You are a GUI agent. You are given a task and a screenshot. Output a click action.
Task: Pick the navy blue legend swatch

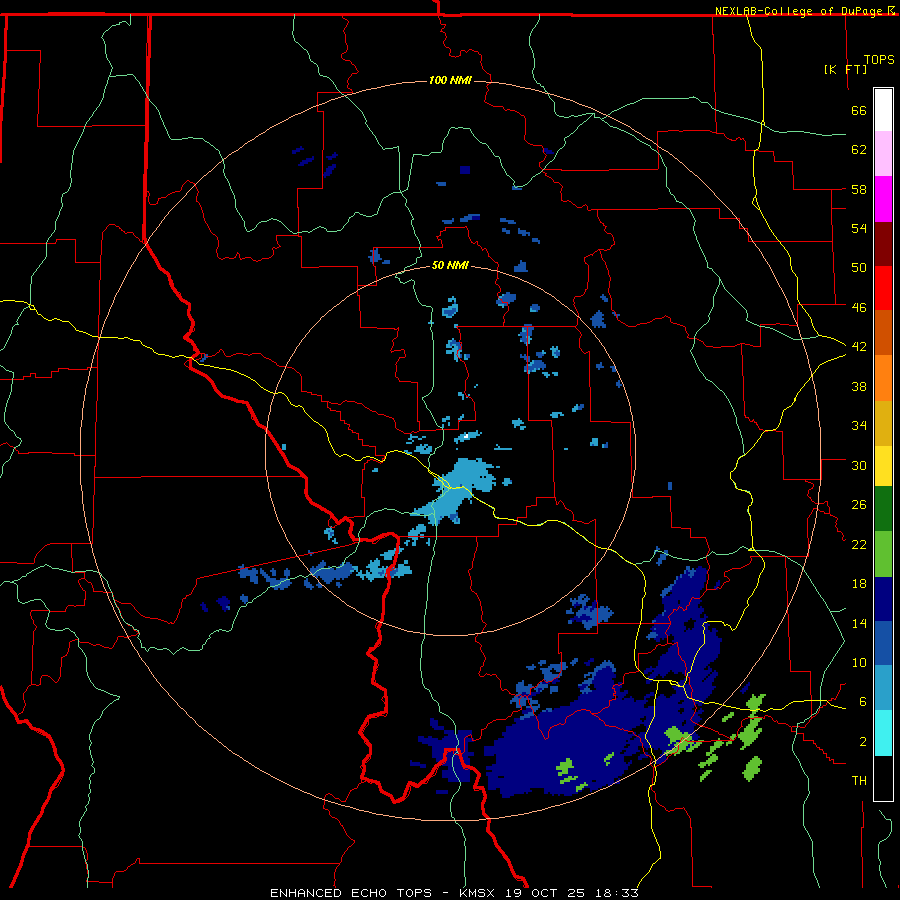click(883, 599)
